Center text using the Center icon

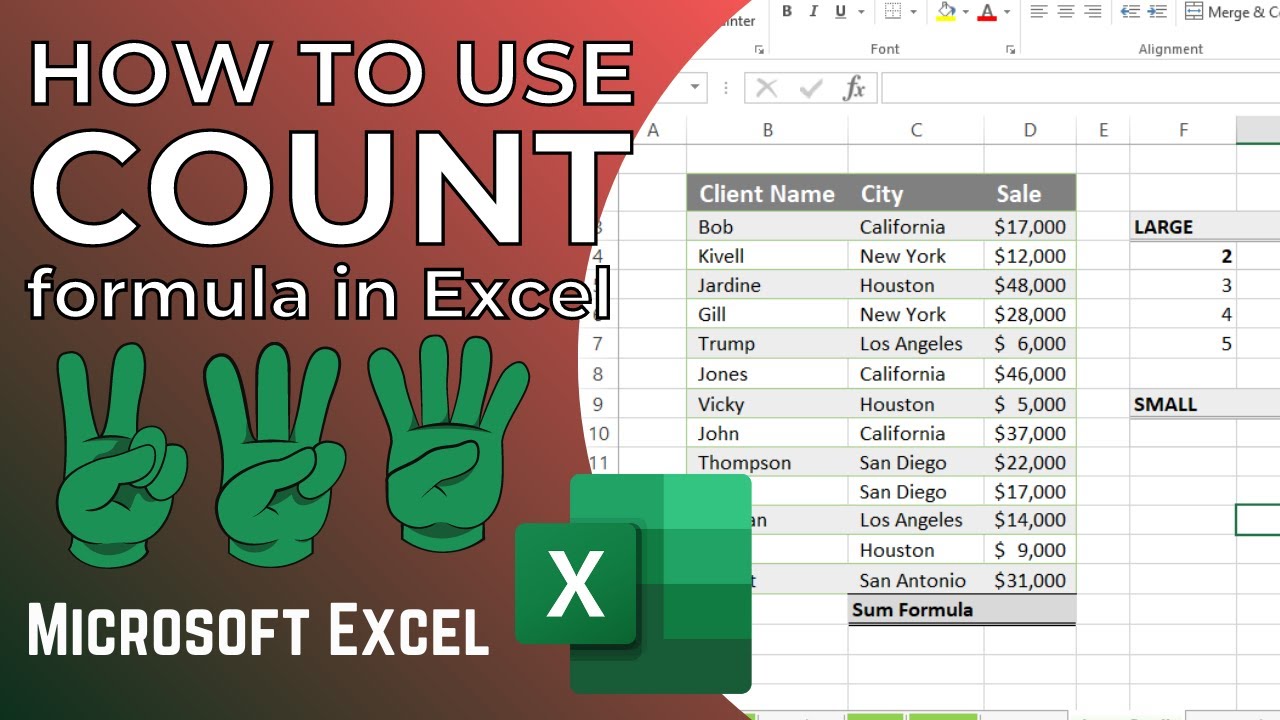coord(1066,12)
